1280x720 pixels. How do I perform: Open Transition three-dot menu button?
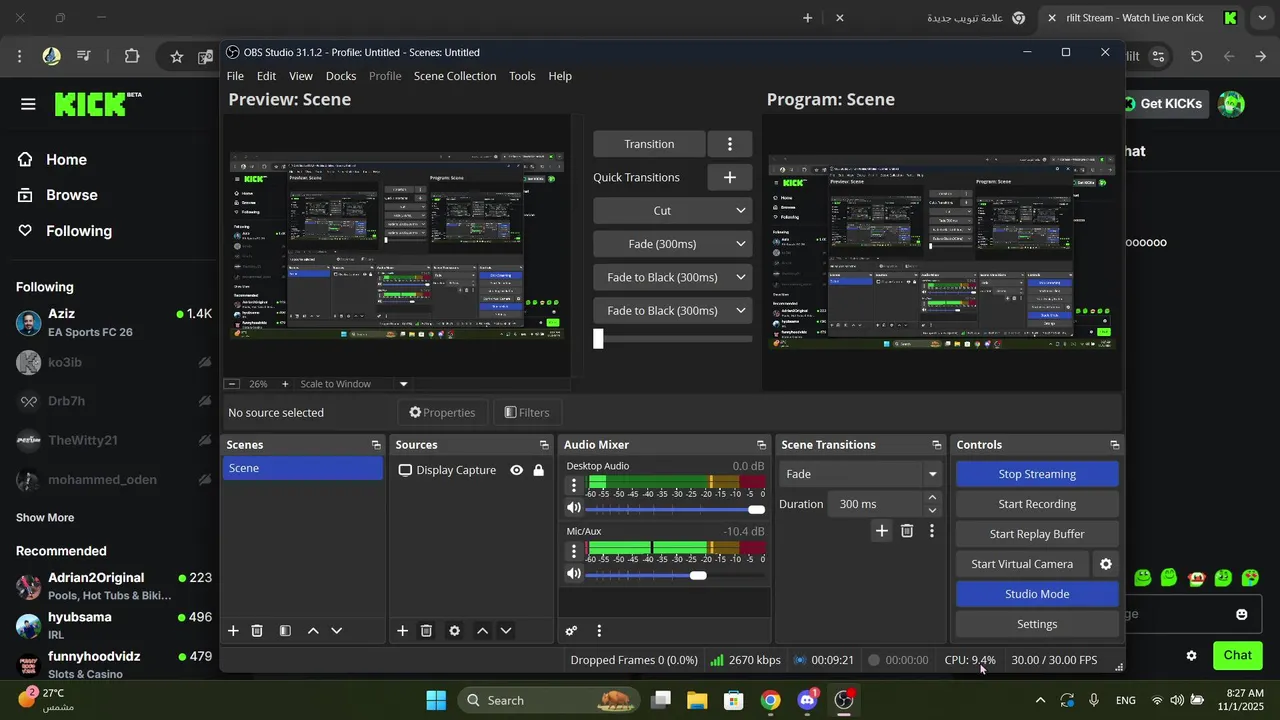pyautogui.click(x=730, y=144)
